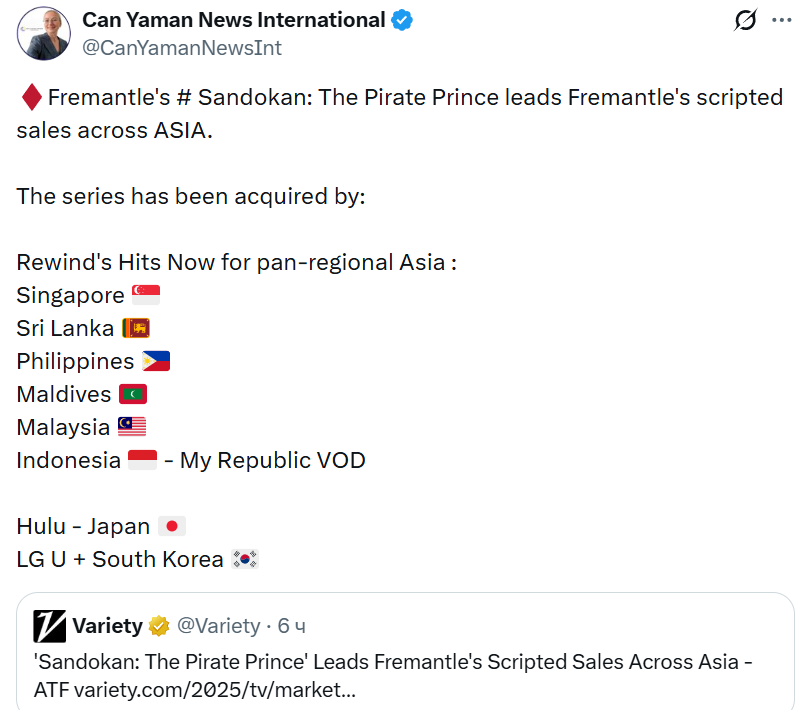Screen dimensions: 795x710
Task: Click the quoted post's 6 ч timestamp
Action: point(292,626)
